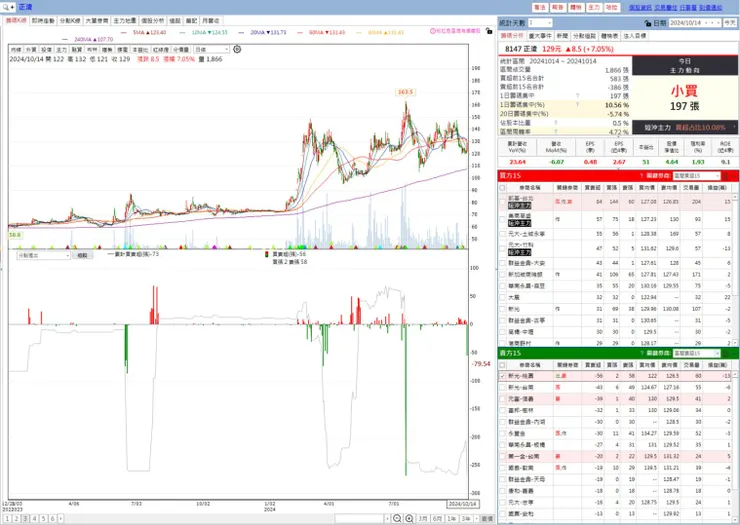This screenshot has width=740, height=525.
Task: Toggle 外資 overlay button on chart toolbar
Action: (x=31, y=50)
